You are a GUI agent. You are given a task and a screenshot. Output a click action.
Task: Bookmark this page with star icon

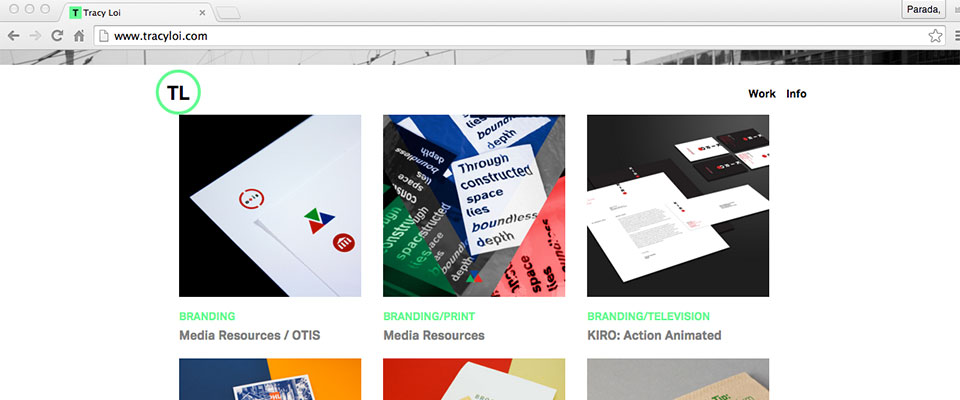[x=935, y=36]
